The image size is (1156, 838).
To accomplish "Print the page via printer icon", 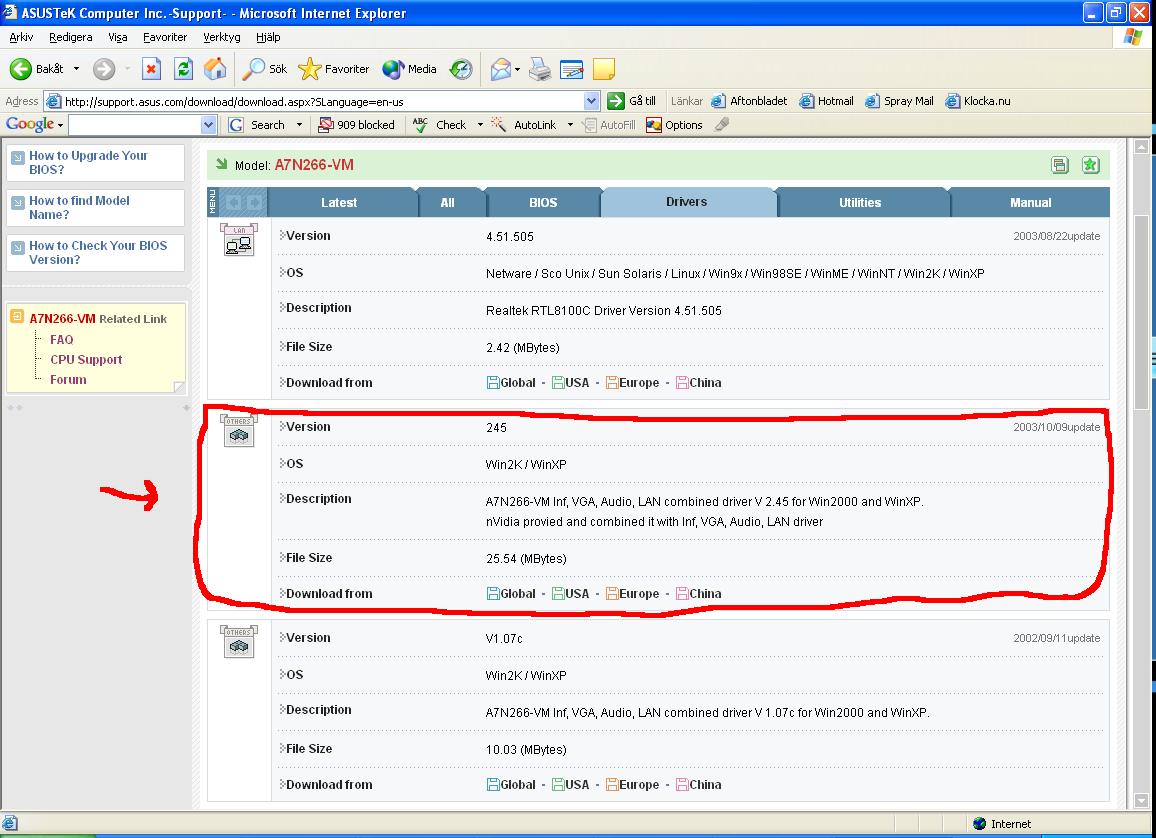I will pyautogui.click(x=540, y=69).
